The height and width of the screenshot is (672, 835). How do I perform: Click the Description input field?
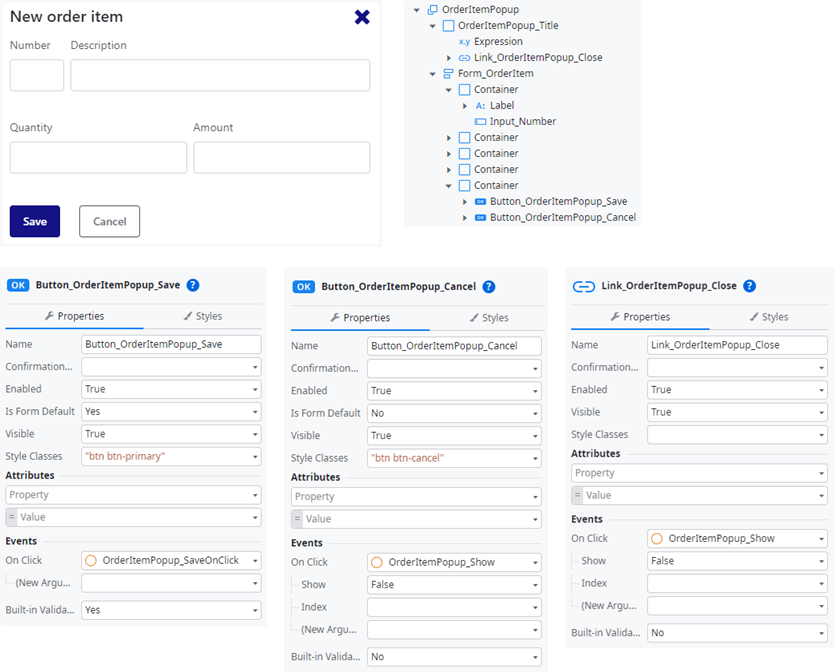(x=220, y=76)
